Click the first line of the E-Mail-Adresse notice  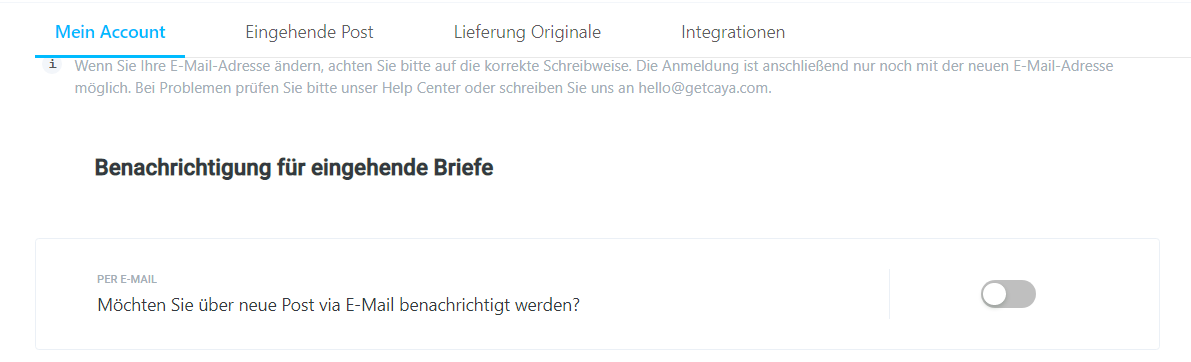click(594, 66)
